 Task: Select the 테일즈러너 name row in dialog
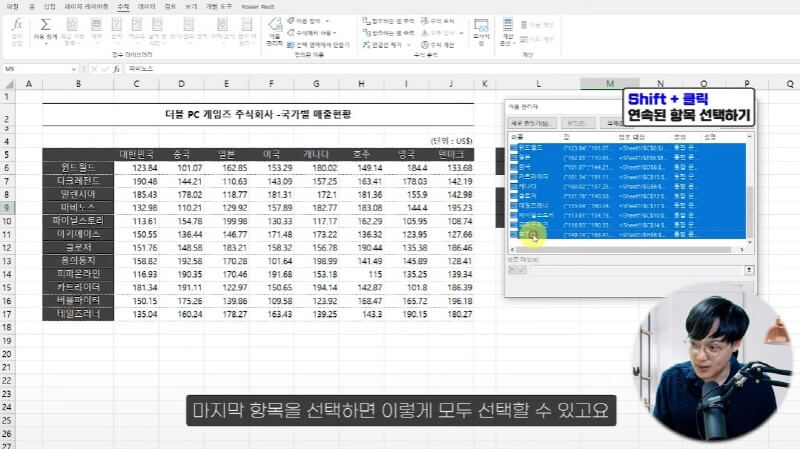(628, 206)
